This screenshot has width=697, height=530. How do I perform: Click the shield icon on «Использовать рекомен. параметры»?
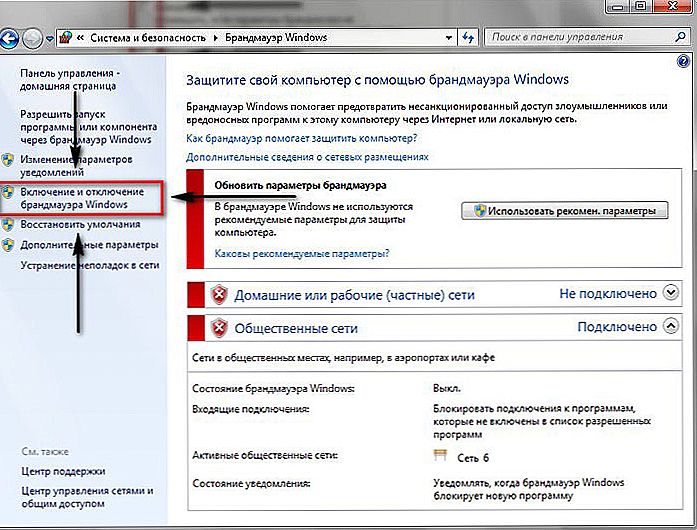coord(479,211)
